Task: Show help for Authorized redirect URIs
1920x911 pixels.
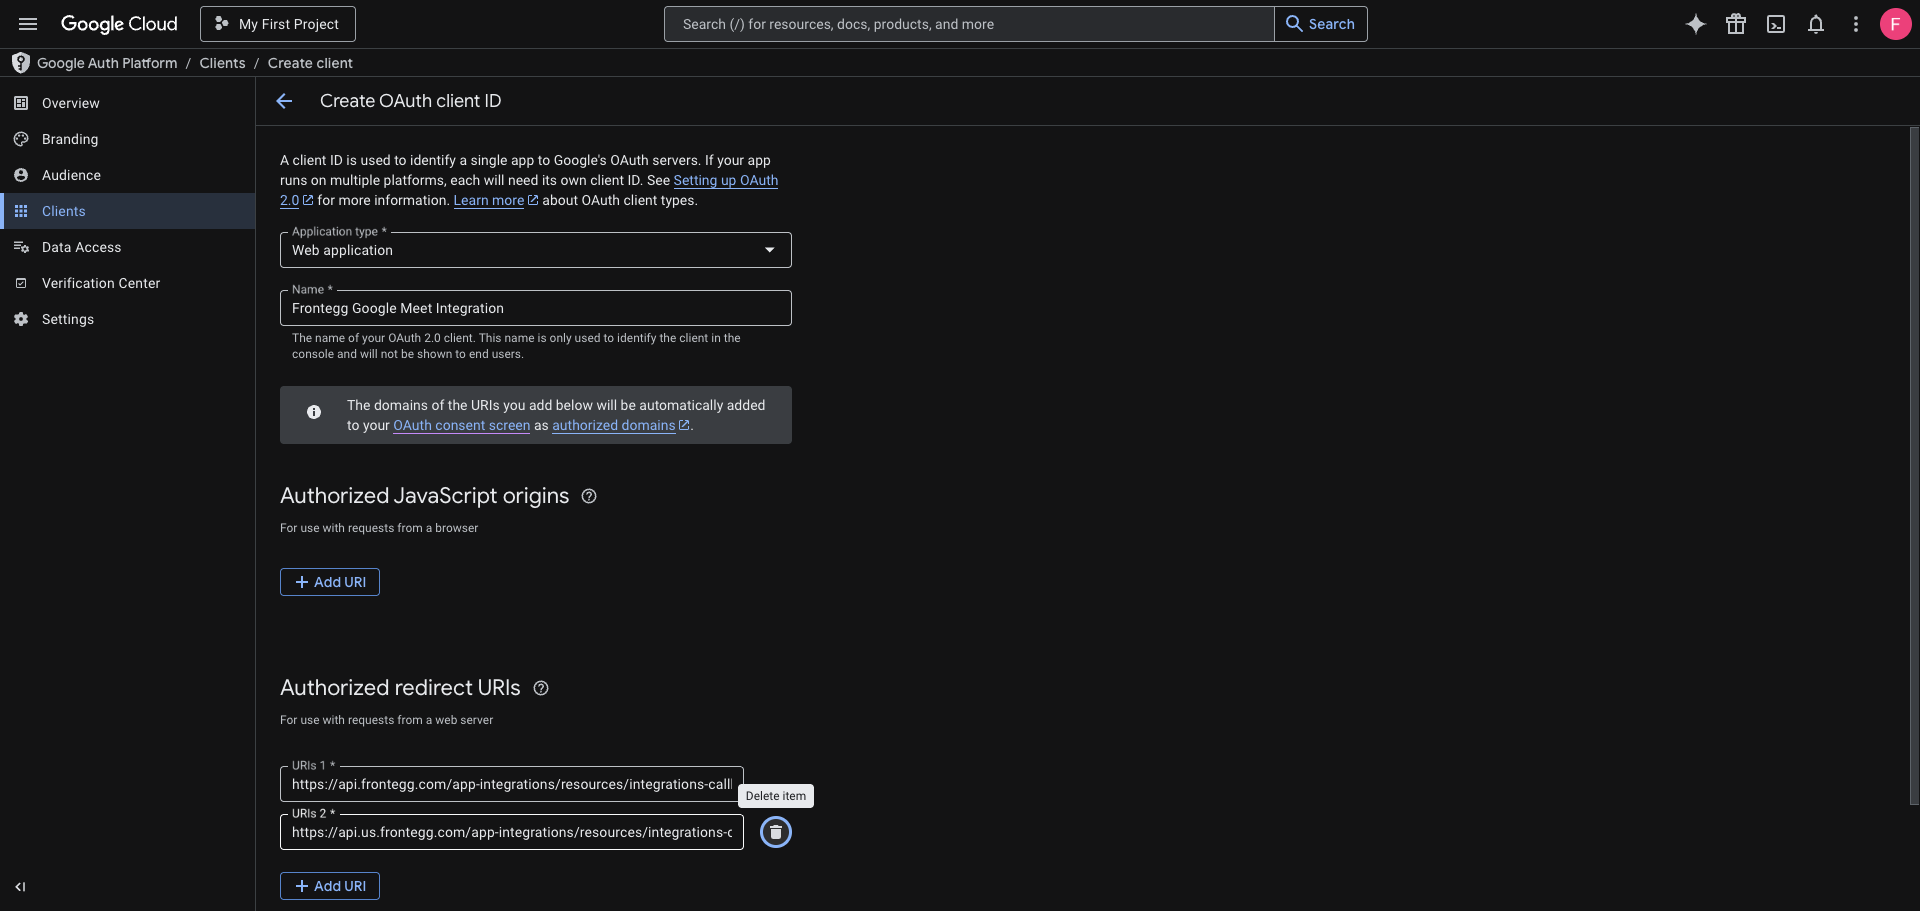Action: click(541, 688)
